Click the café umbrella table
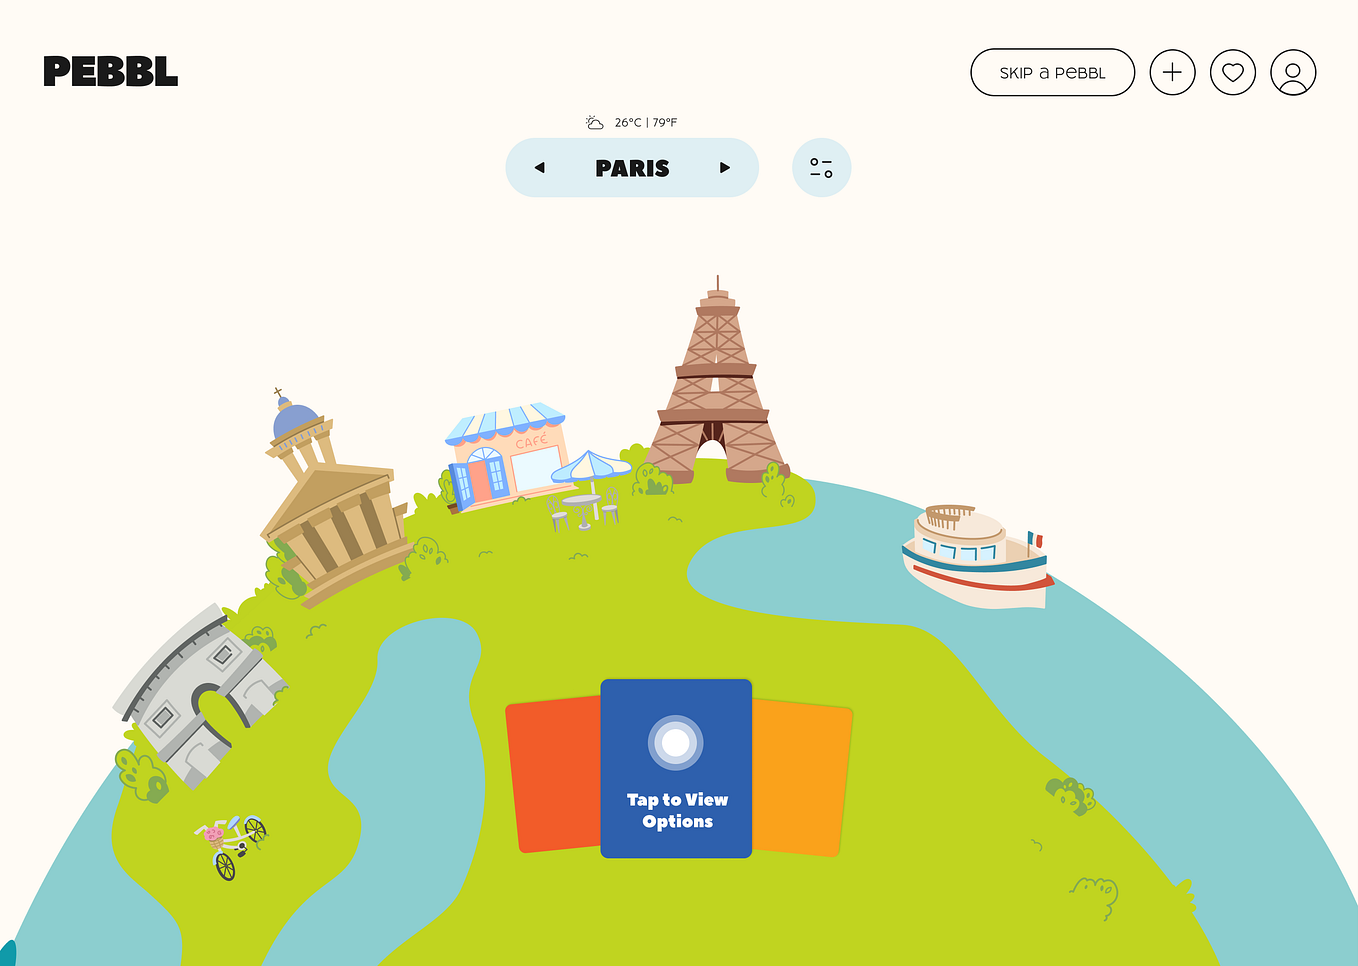The height and width of the screenshot is (966, 1358). [x=588, y=490]
